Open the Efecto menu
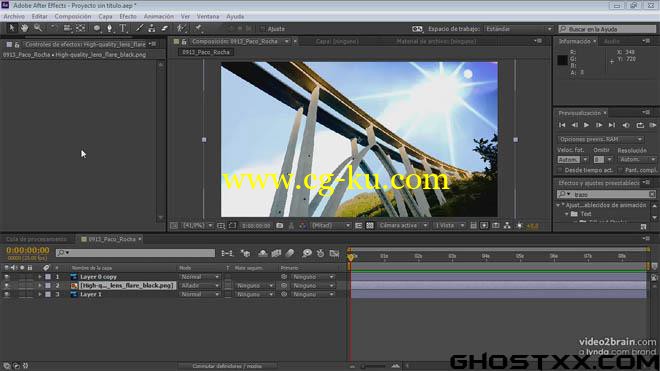The width and height of the screenshot is (660, 371). click(128, 16)
